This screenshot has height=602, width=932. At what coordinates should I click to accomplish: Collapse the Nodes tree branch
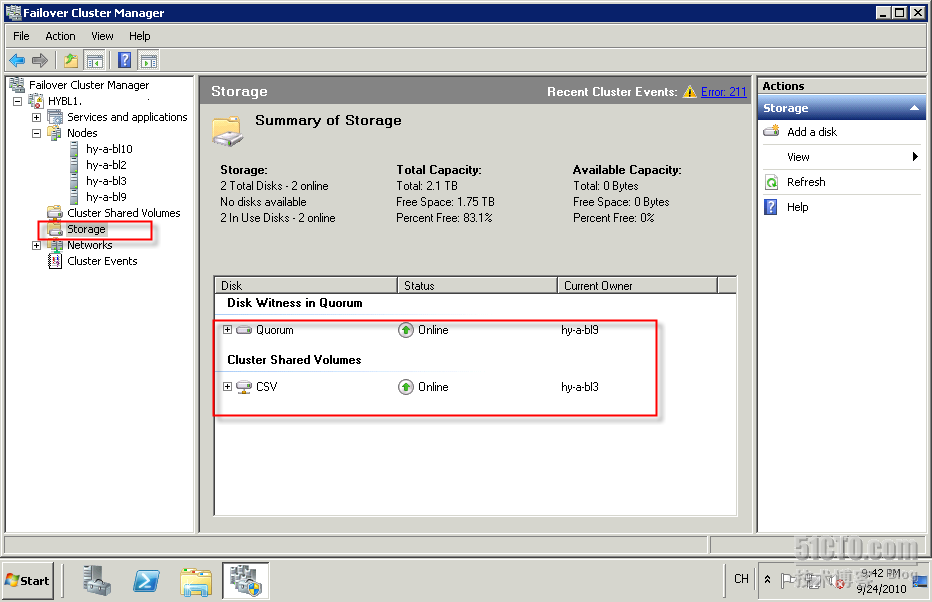pyautogui.click(x=36, y=133)
